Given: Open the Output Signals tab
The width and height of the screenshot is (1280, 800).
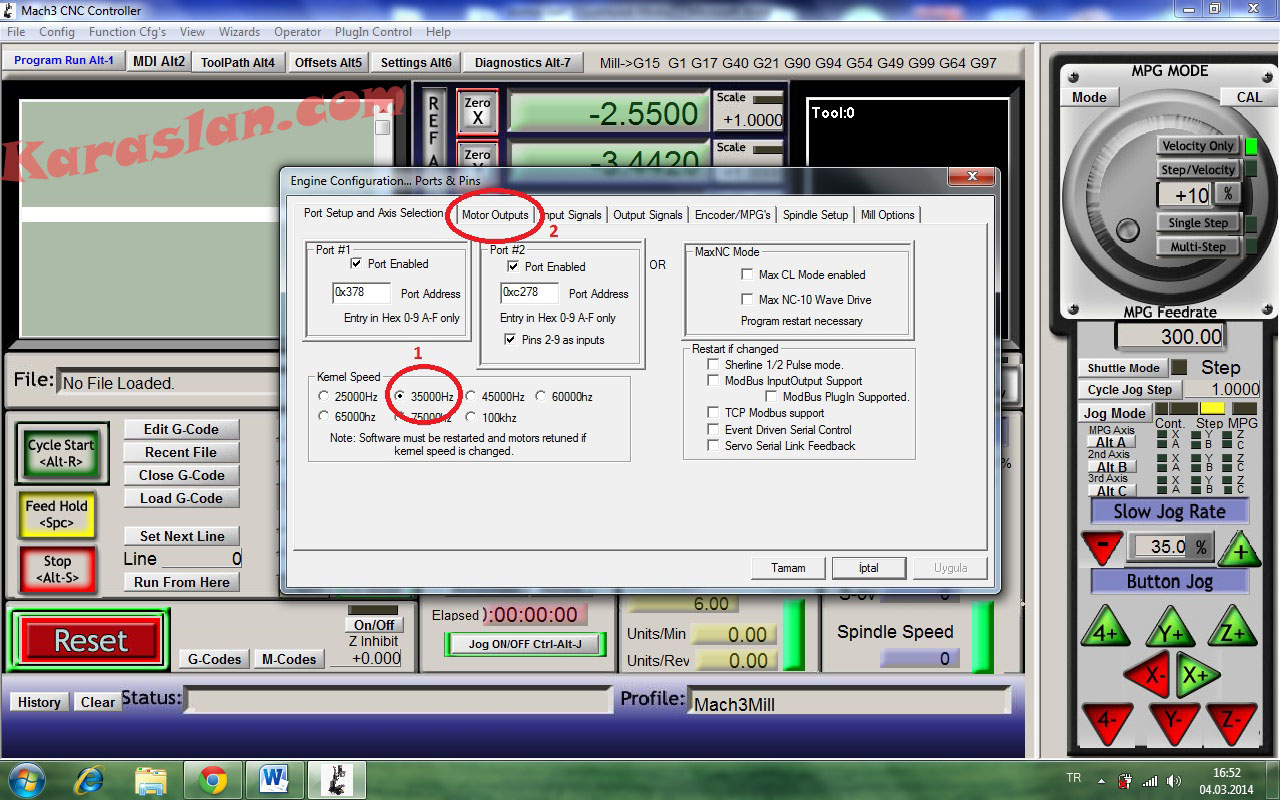Looking at the screenshot, I should (x=648, y=215).
